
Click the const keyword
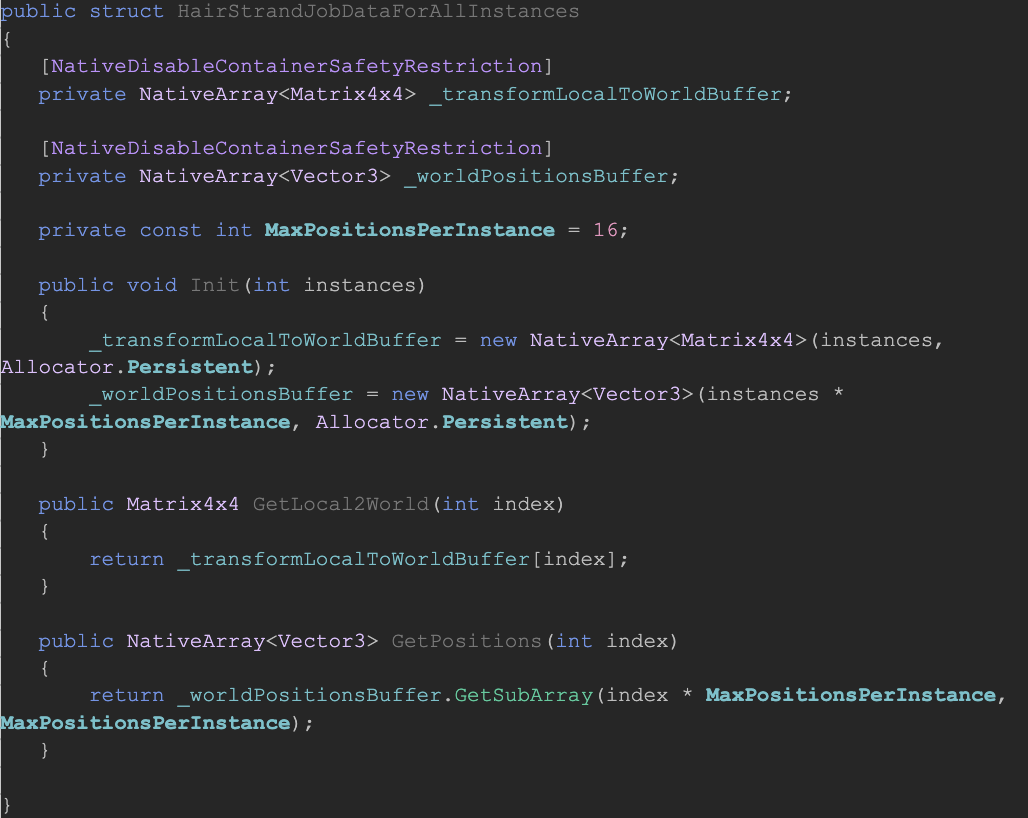(x=170, y=230)
